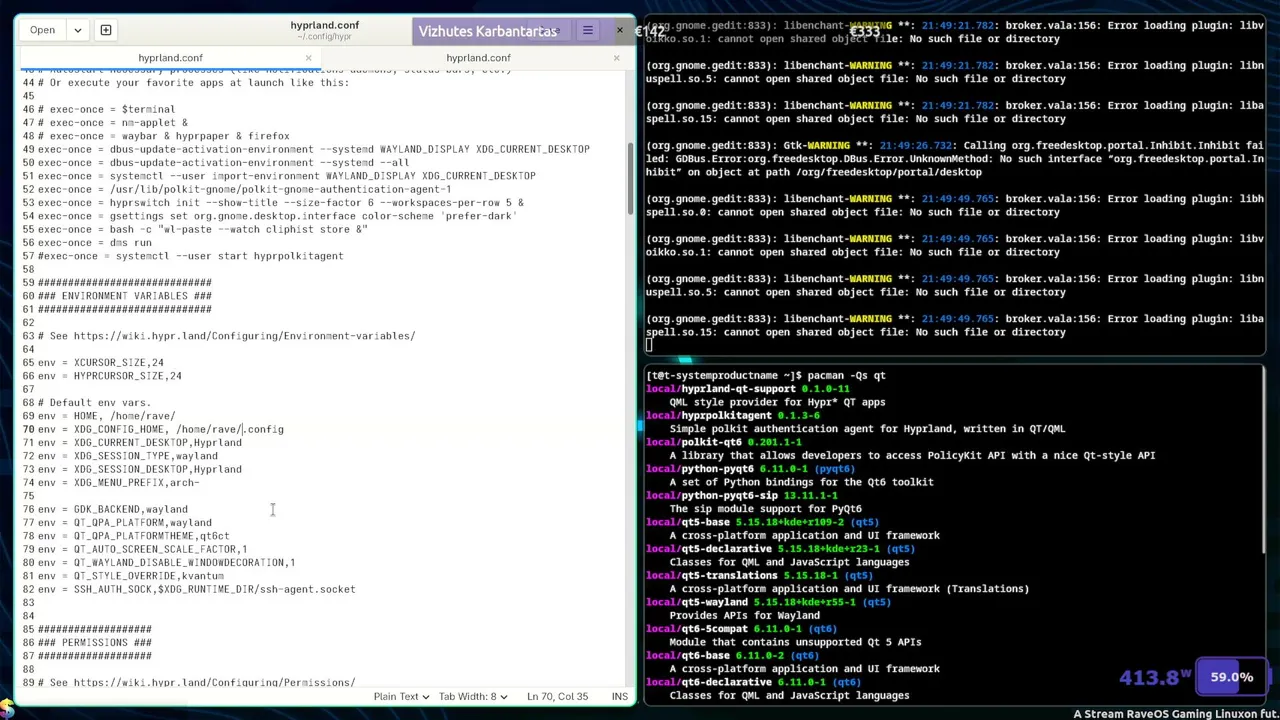Click the '# Default env vars.' comment

click(x=94, y=403)
